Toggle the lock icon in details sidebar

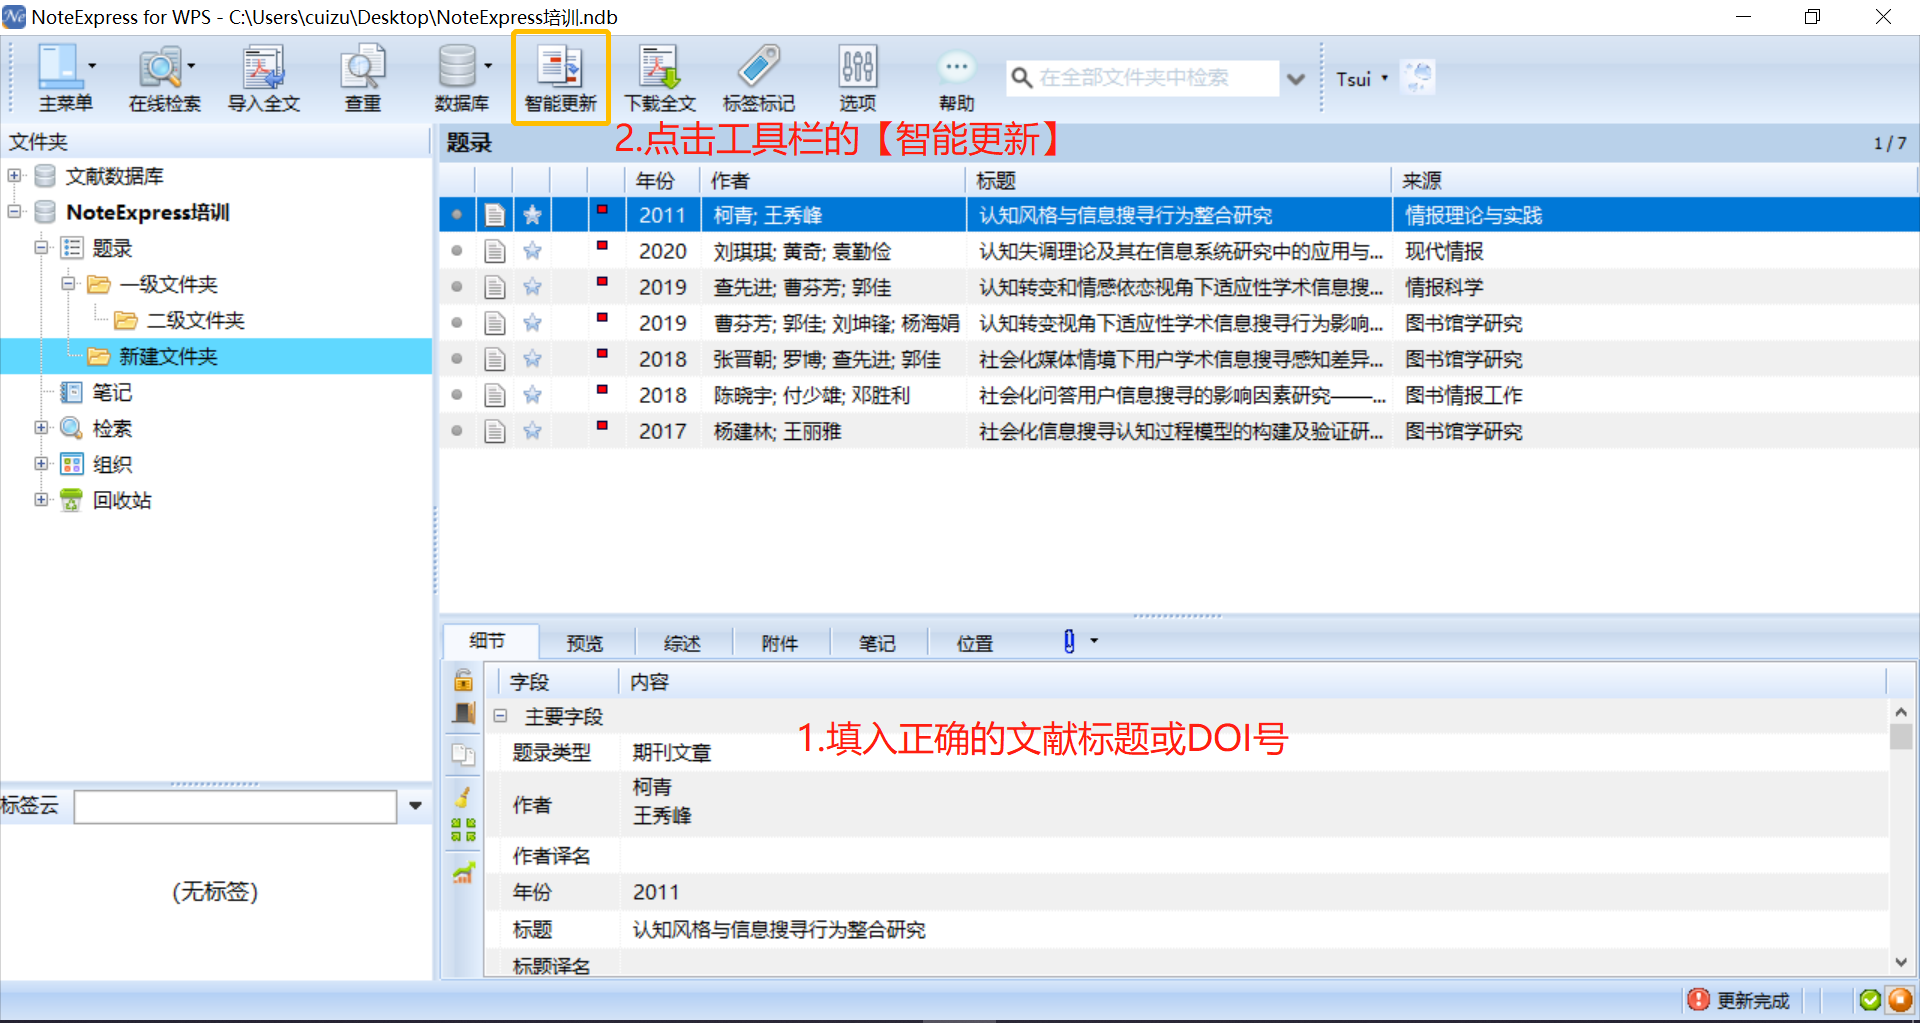[x=463, y=680]
